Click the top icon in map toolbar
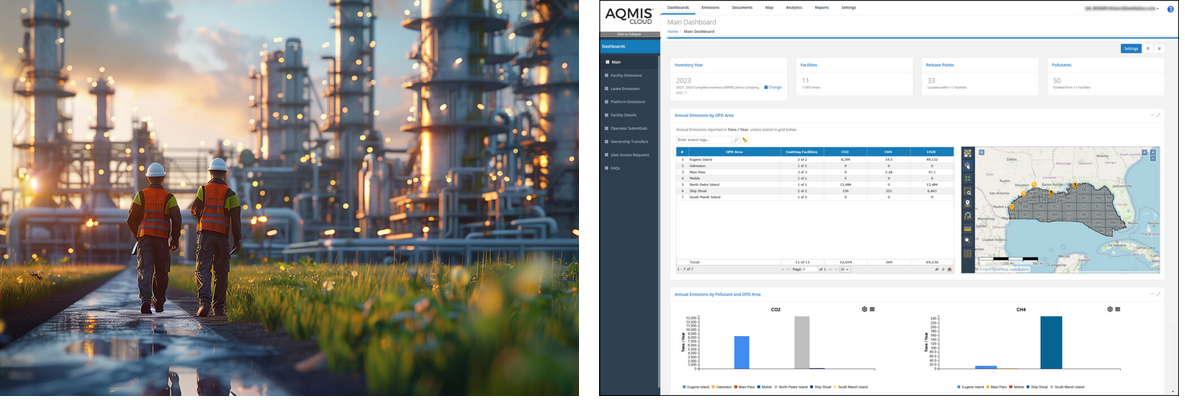This screenshot has width=1185, height=408. tap(967, 153)
